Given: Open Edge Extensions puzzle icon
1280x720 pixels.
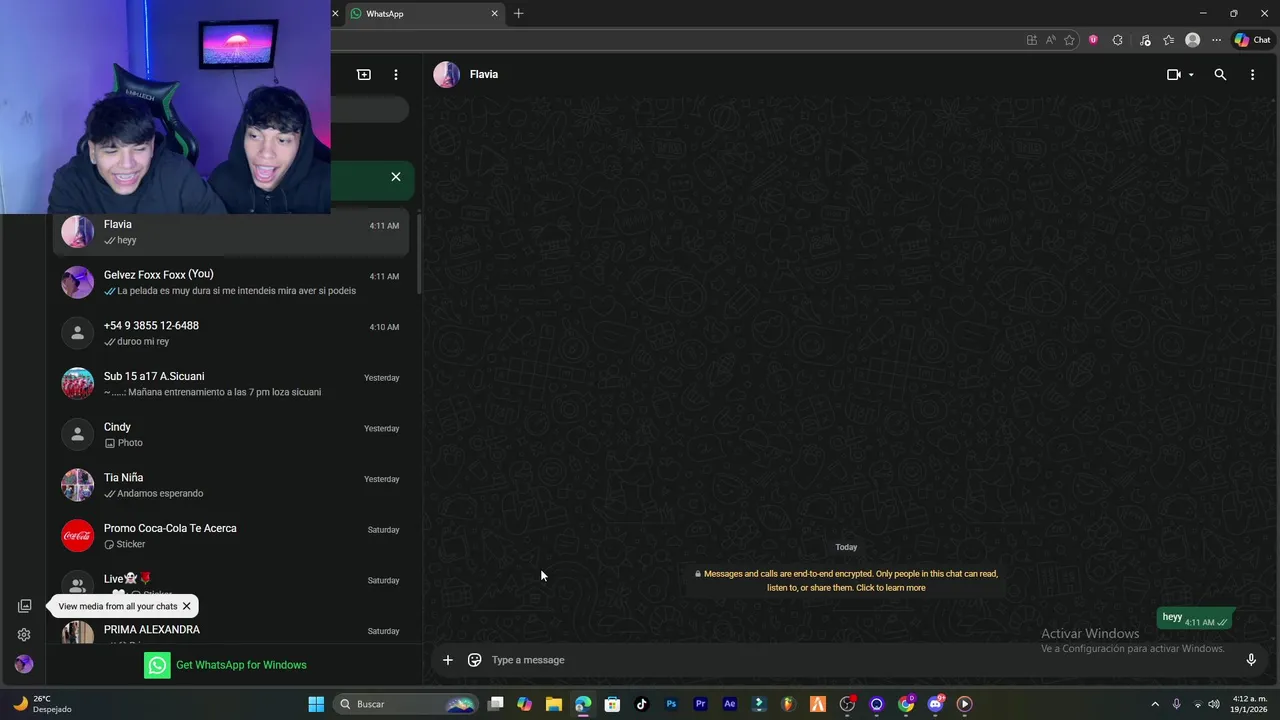Looking at the screenshot, I should pos(1117,40).
